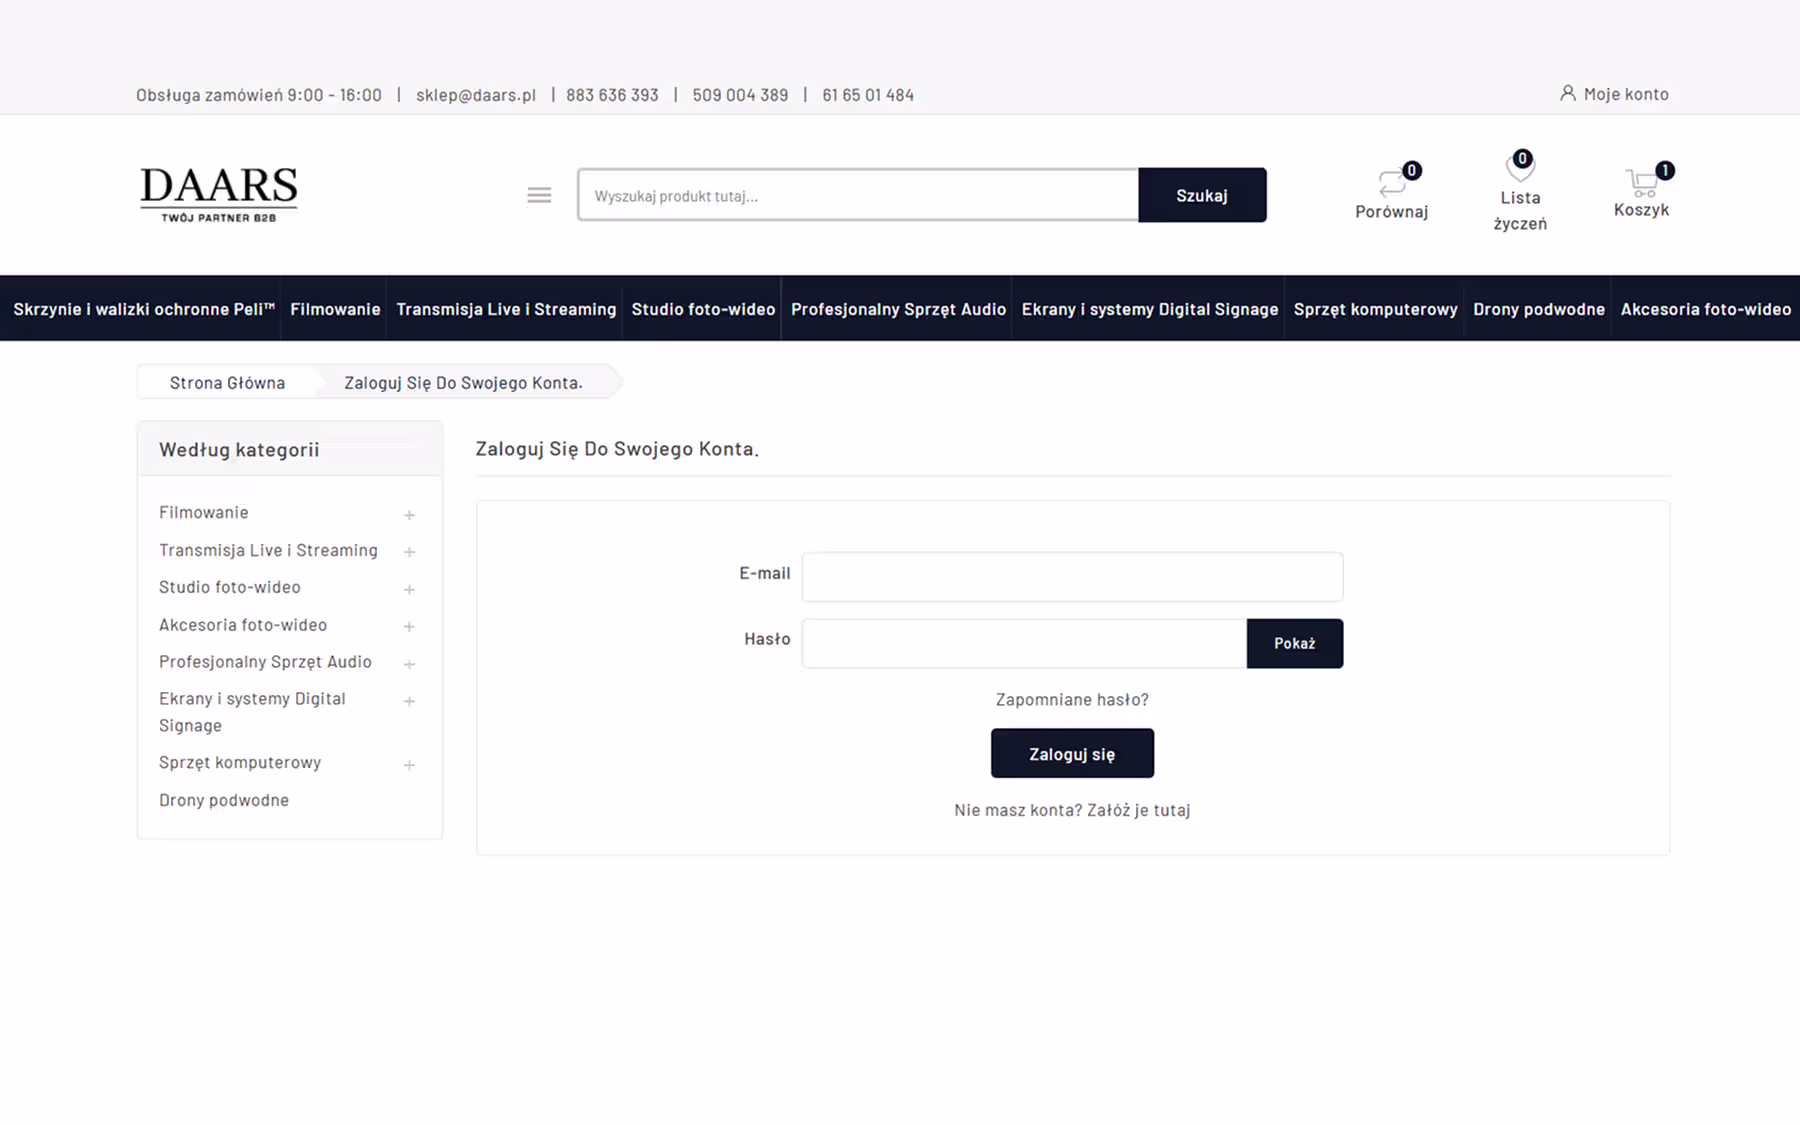Toggle password visibility with Pokaż
Screen dimensions: 1800x1125
(1295, 643)
